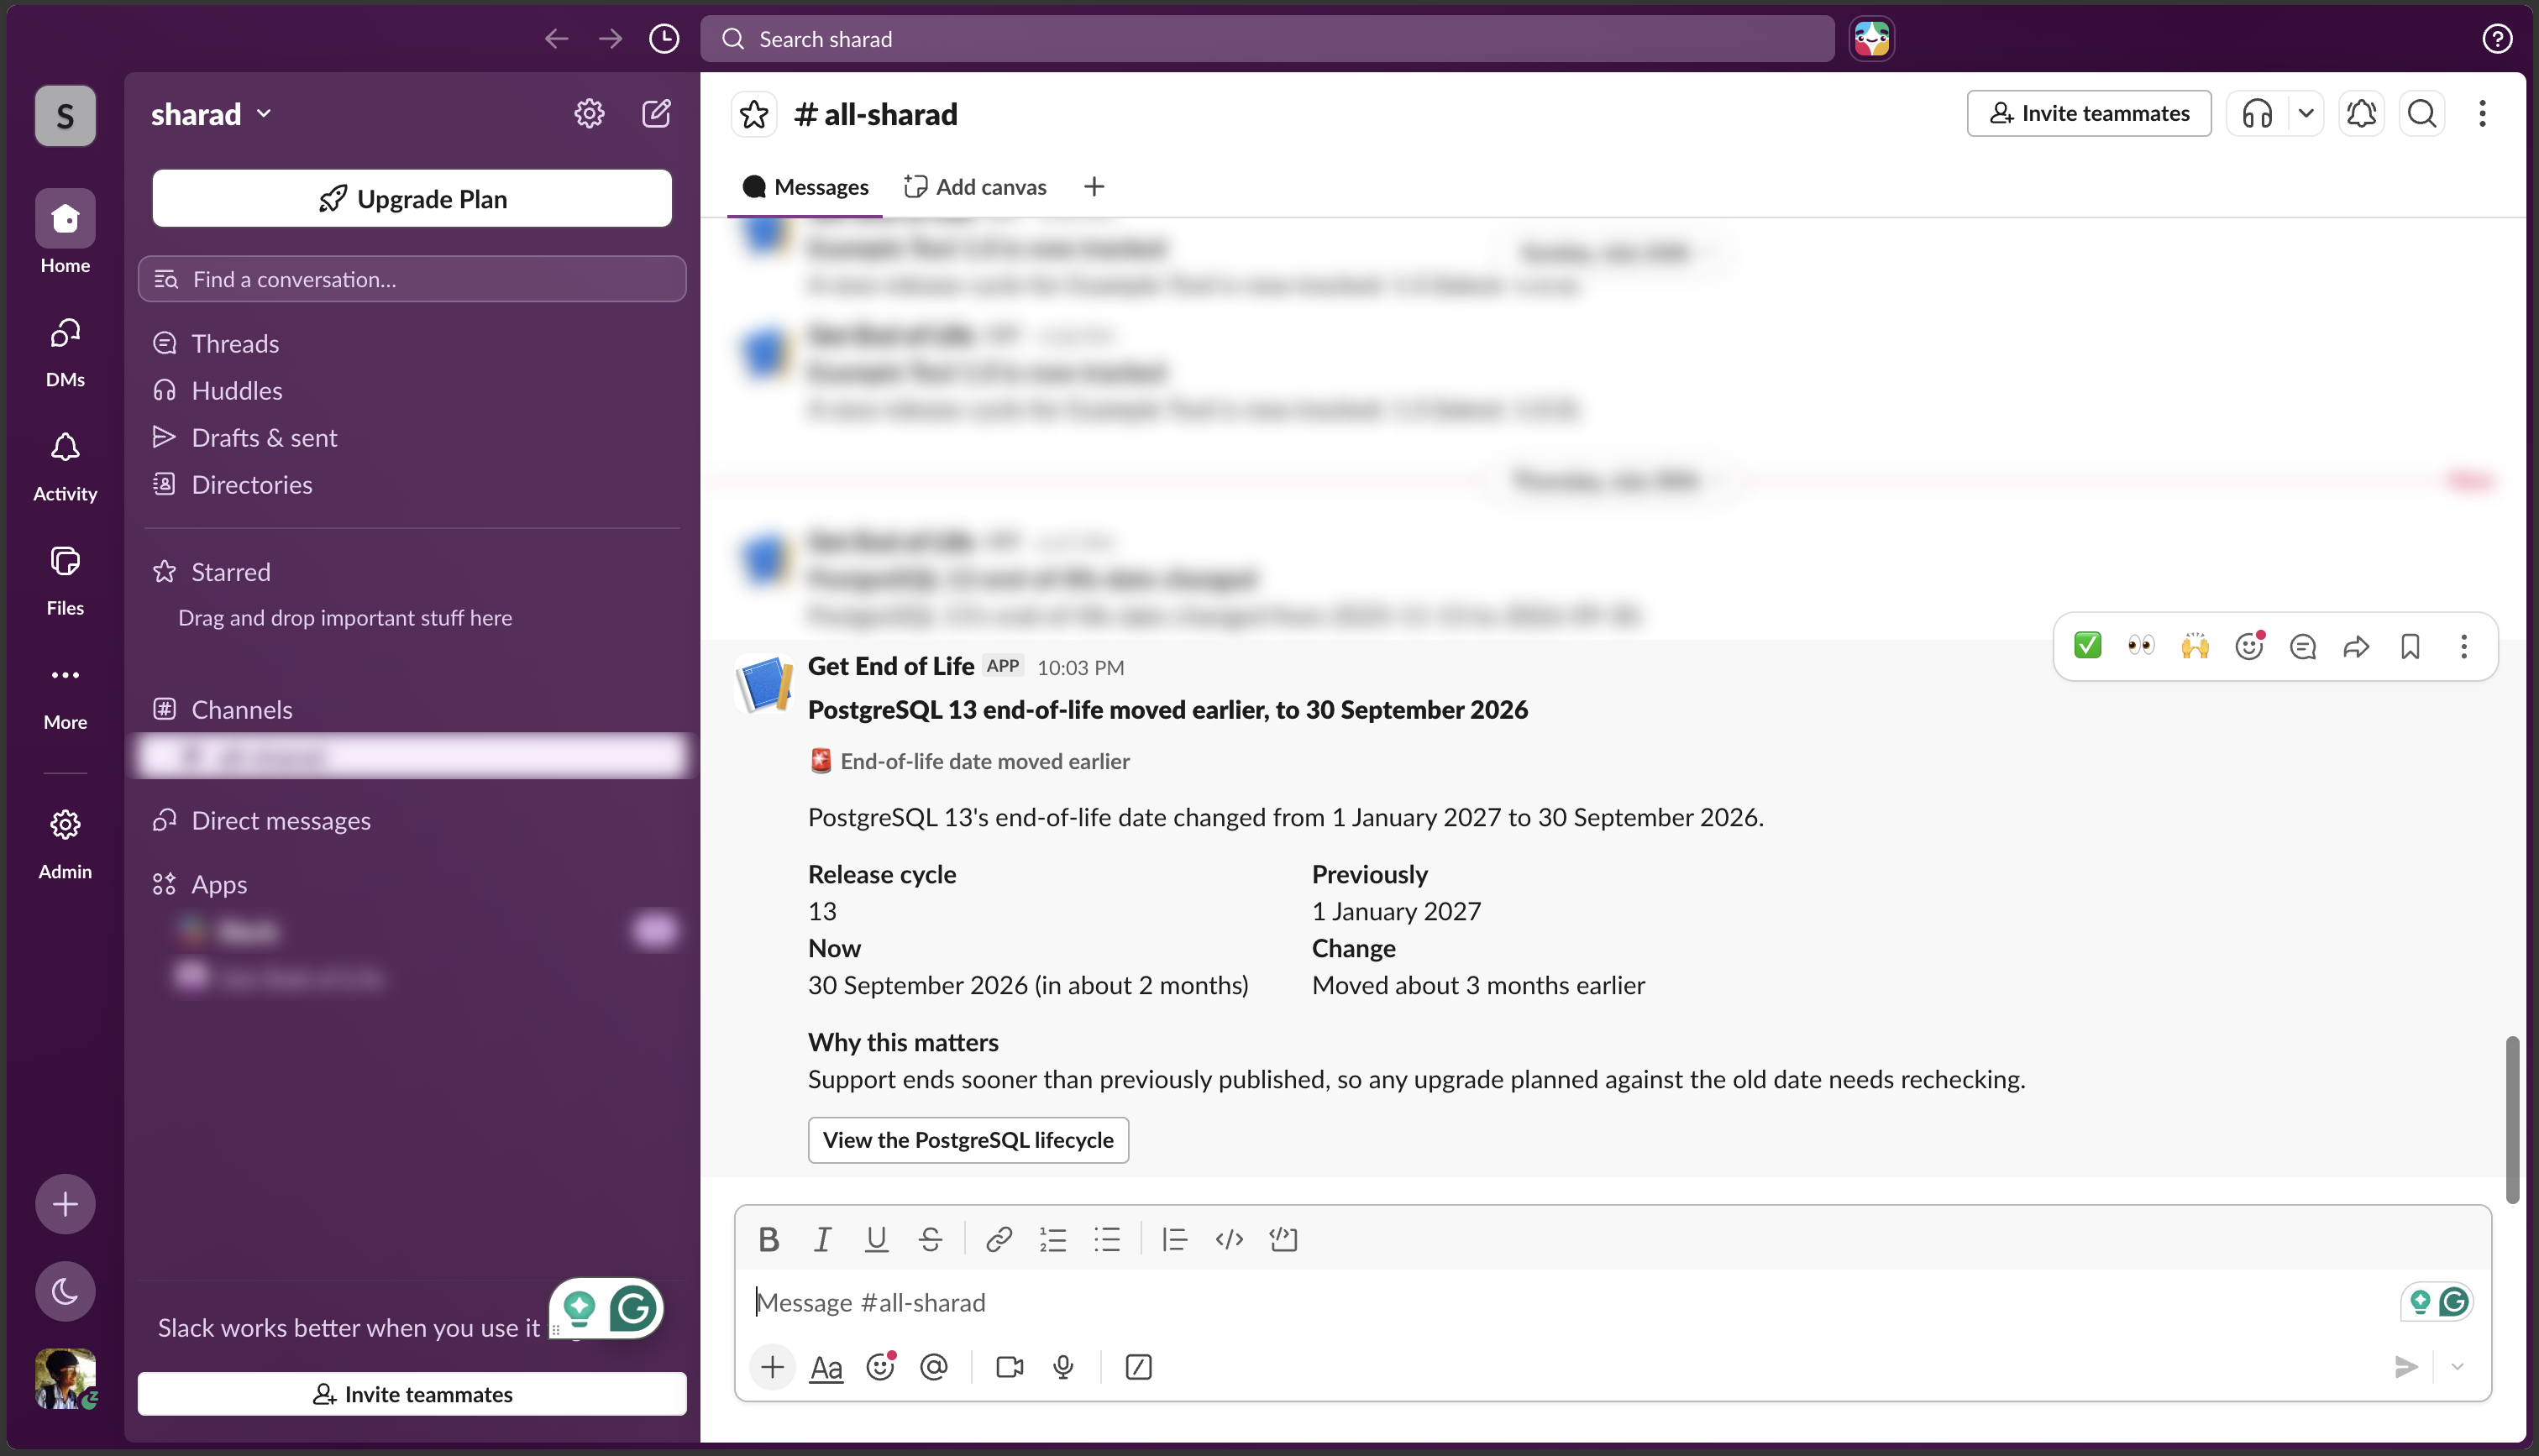Insert a link in the message
The height and width of the screenshot is (1456, 2539).
pos(998,1240)
